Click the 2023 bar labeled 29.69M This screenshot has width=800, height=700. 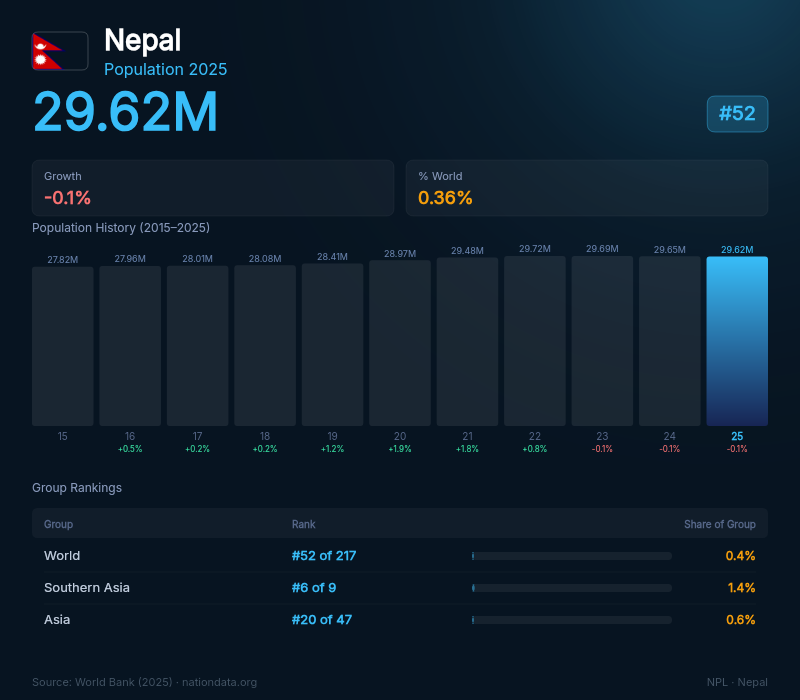pyautogui.click(x=602, y=341)
